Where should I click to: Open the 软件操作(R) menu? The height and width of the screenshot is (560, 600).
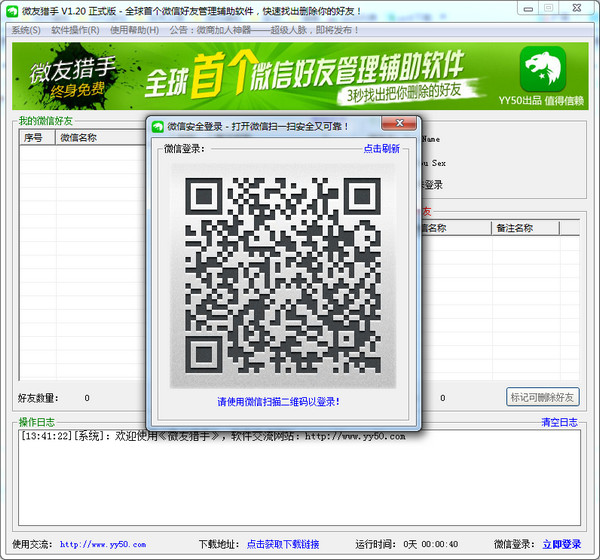[75, 30]
